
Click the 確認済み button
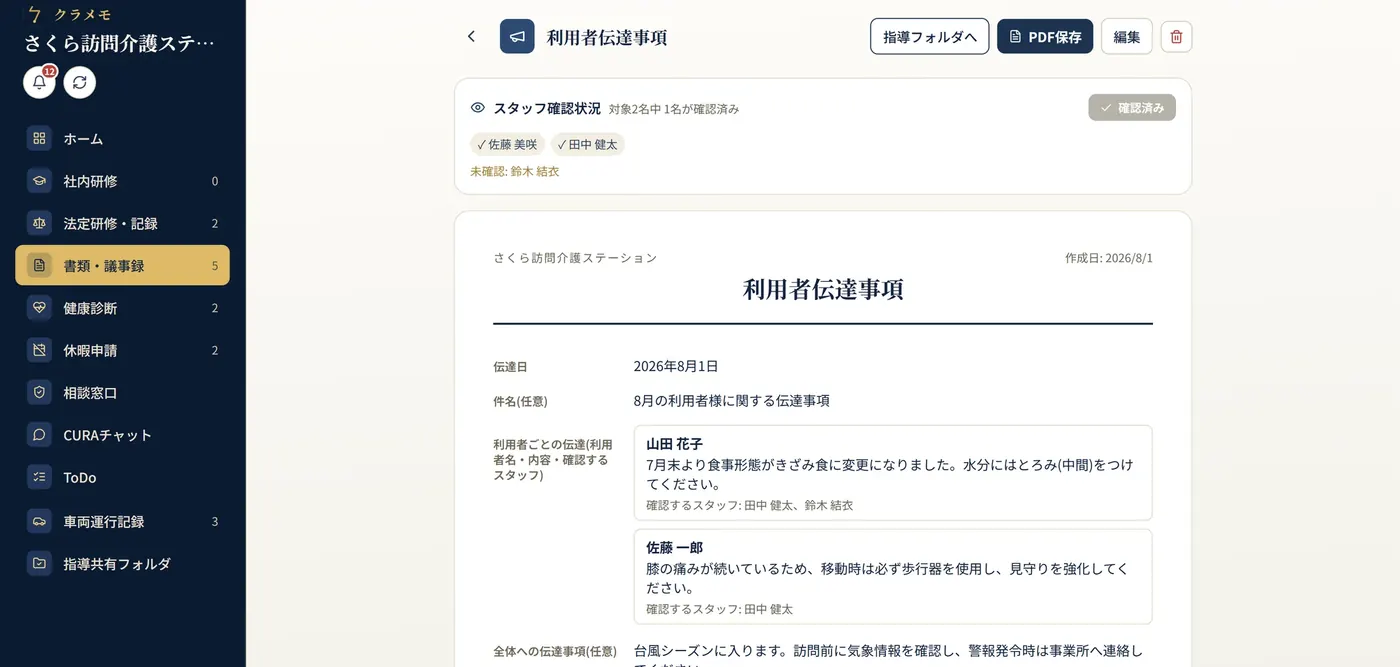pyautogui.click(x=1132, y=108)
